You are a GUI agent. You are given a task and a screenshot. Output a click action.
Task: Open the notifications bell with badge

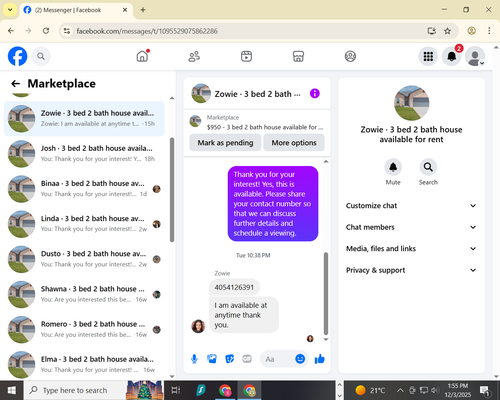point(452,56)
